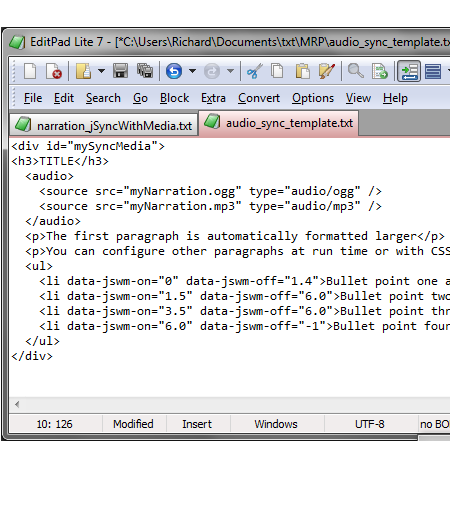Click the 'Bullet point one' list item line
This screenshot has width=450, height=519.
pyautogui.click(x=245, y=281)
